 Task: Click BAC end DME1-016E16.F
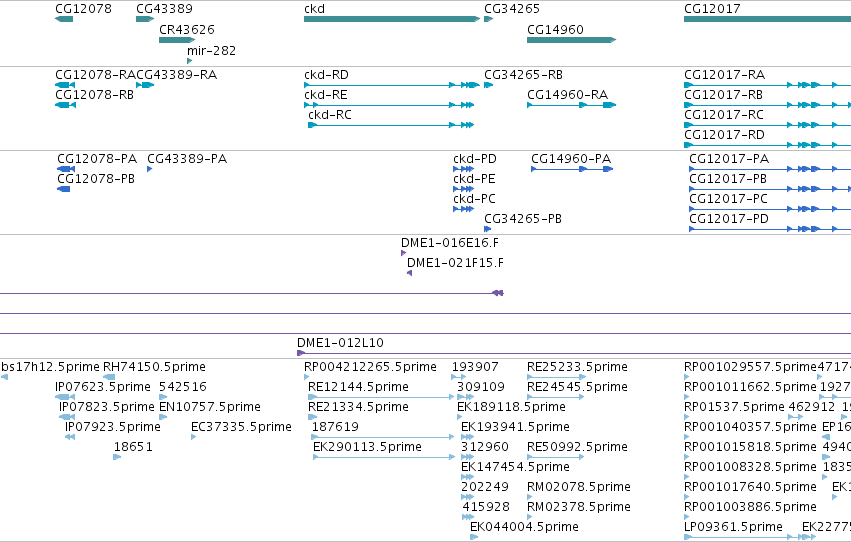449,243
